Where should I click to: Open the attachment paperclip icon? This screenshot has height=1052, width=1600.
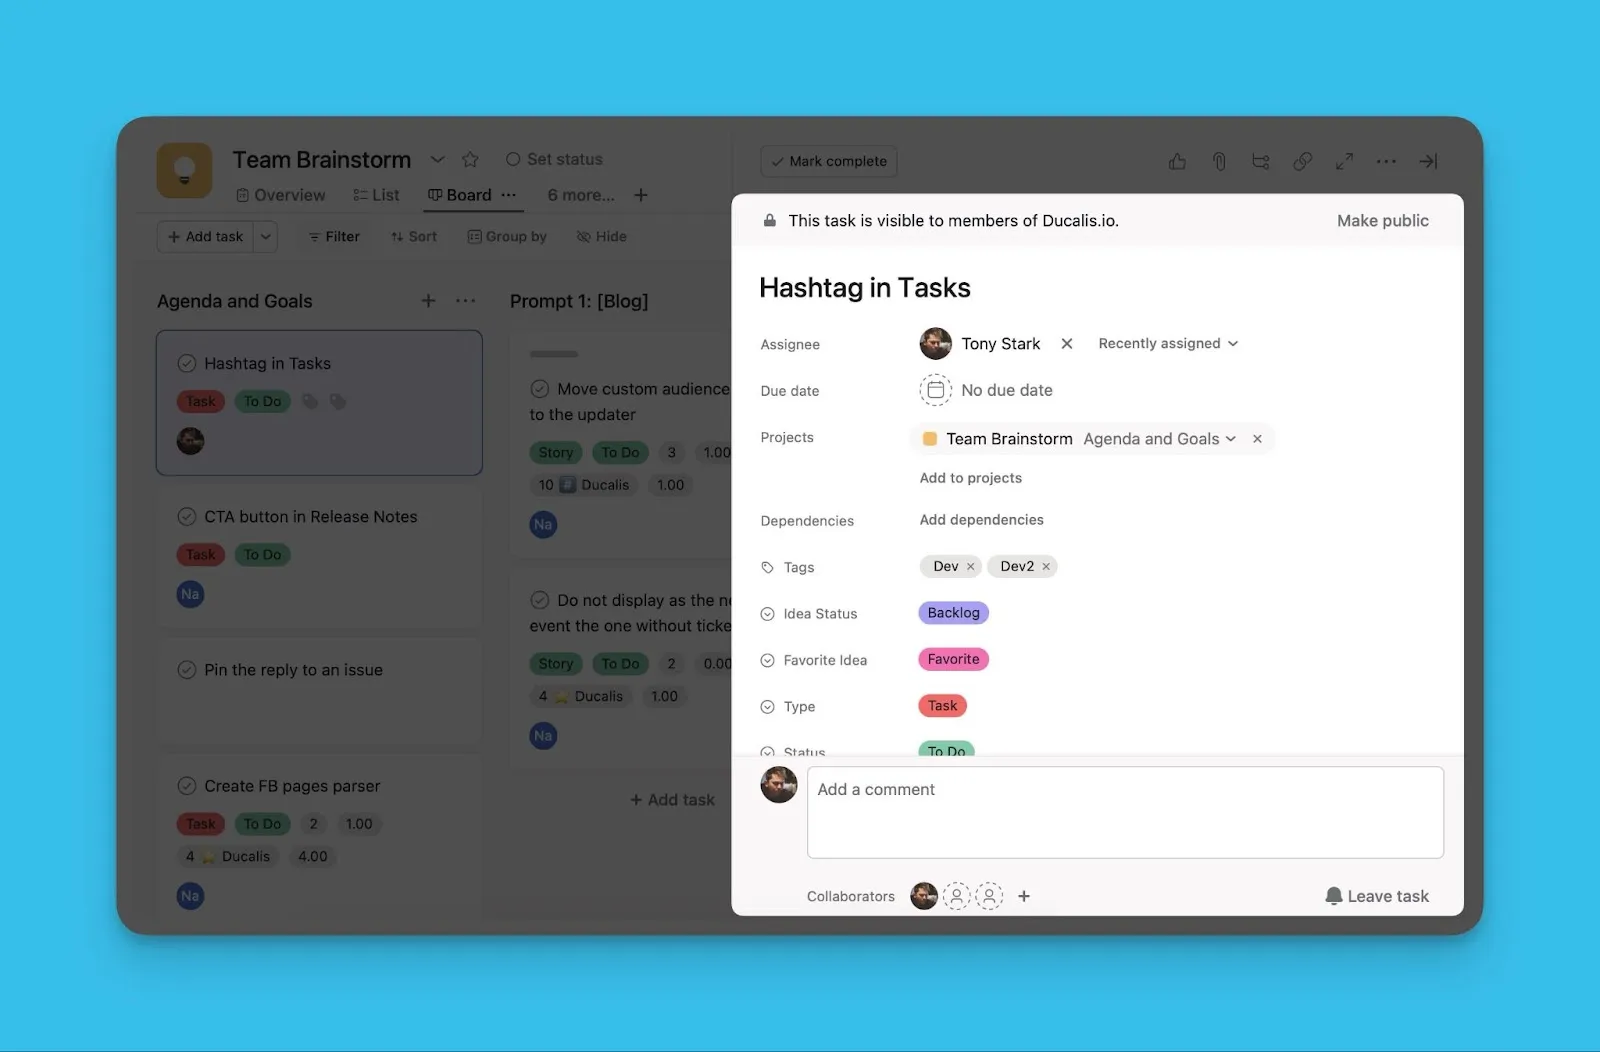(1219, 161)
